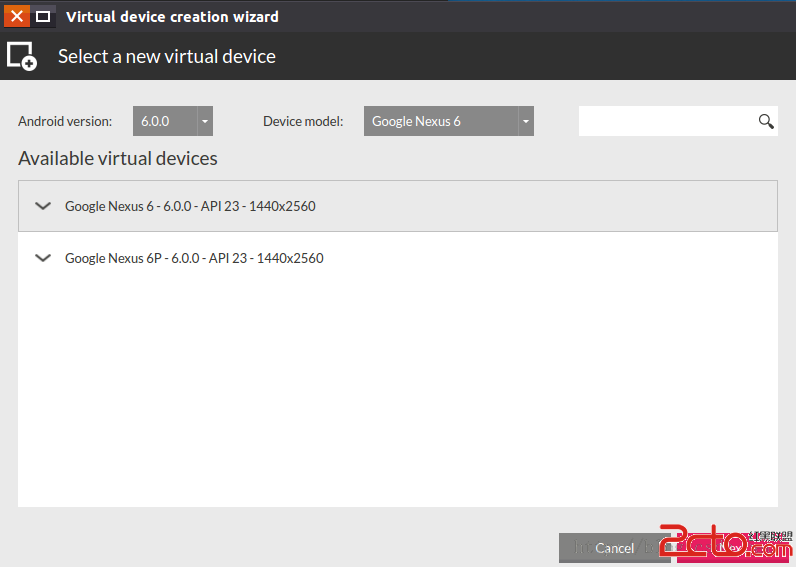Viewport: 796px width, 567px height.
Task: Select Google Nexus 6P - 6.0.0 - API 23 device
Action: pos(397,258)
